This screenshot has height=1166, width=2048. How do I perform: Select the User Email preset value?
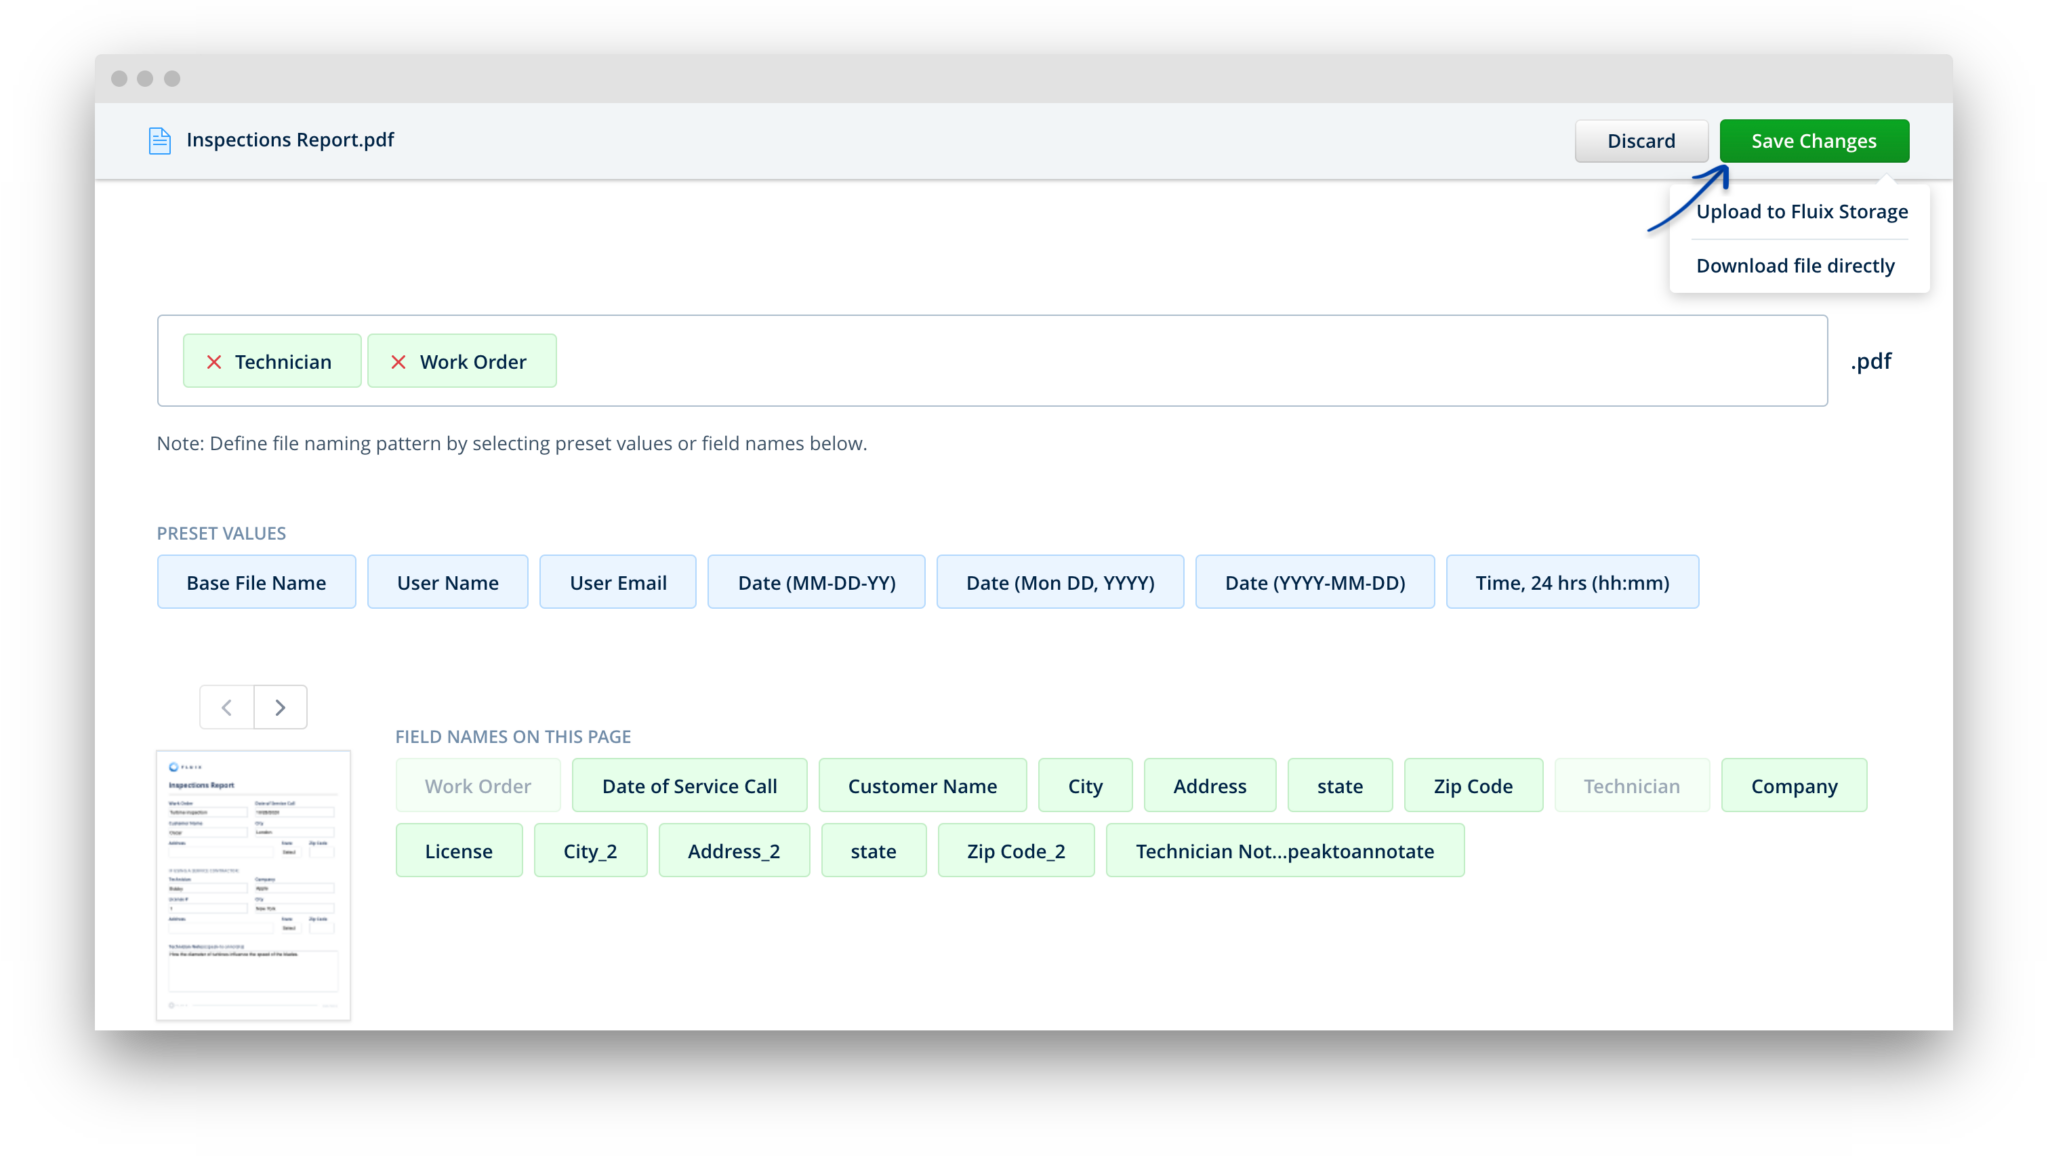pyautogui.click(x=617, y=581)
